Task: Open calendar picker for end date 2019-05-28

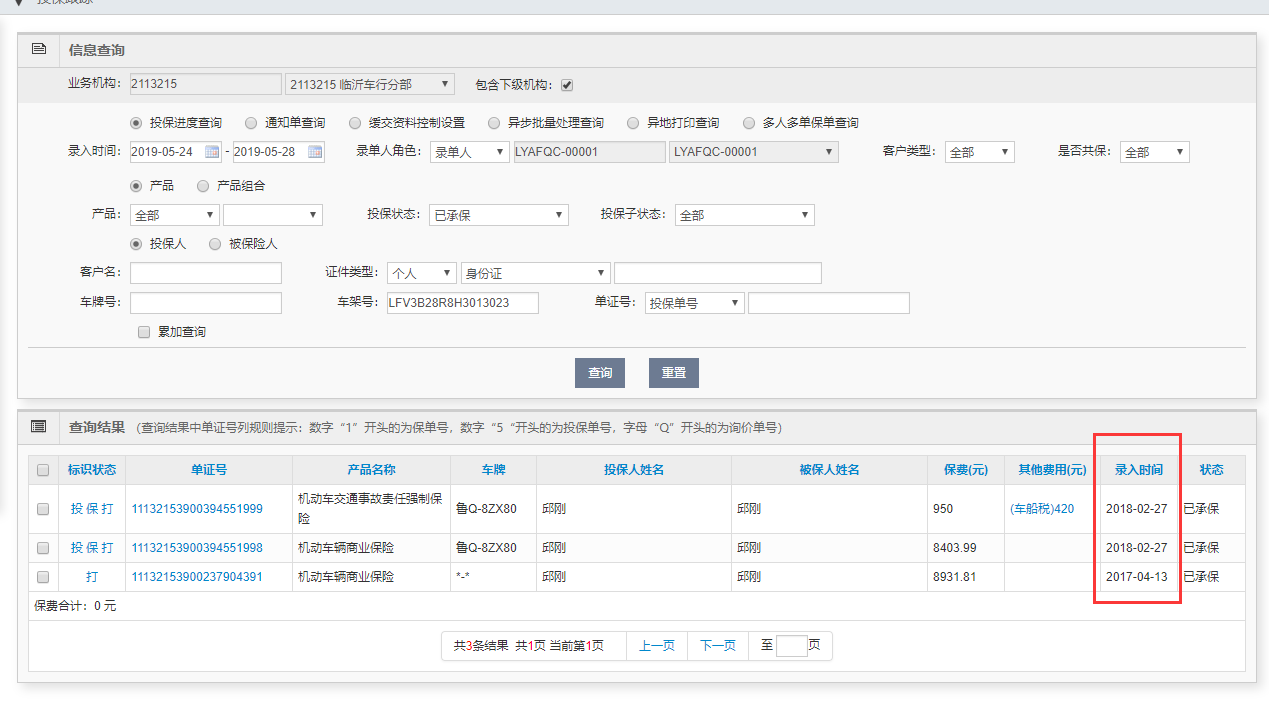Action: (x=315, y=152)
